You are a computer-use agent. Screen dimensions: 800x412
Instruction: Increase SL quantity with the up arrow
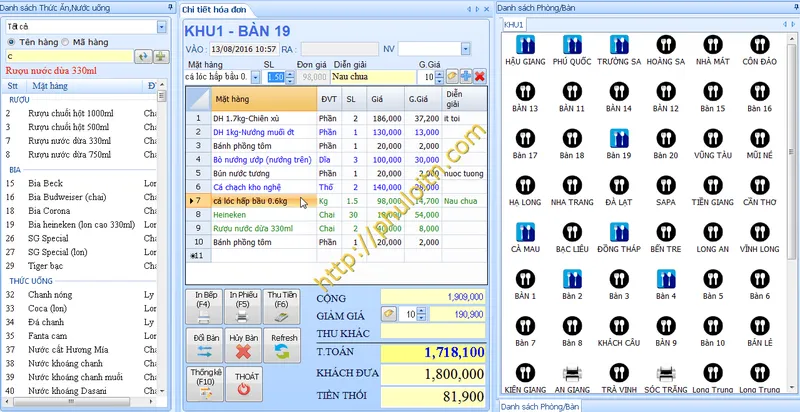290,74
